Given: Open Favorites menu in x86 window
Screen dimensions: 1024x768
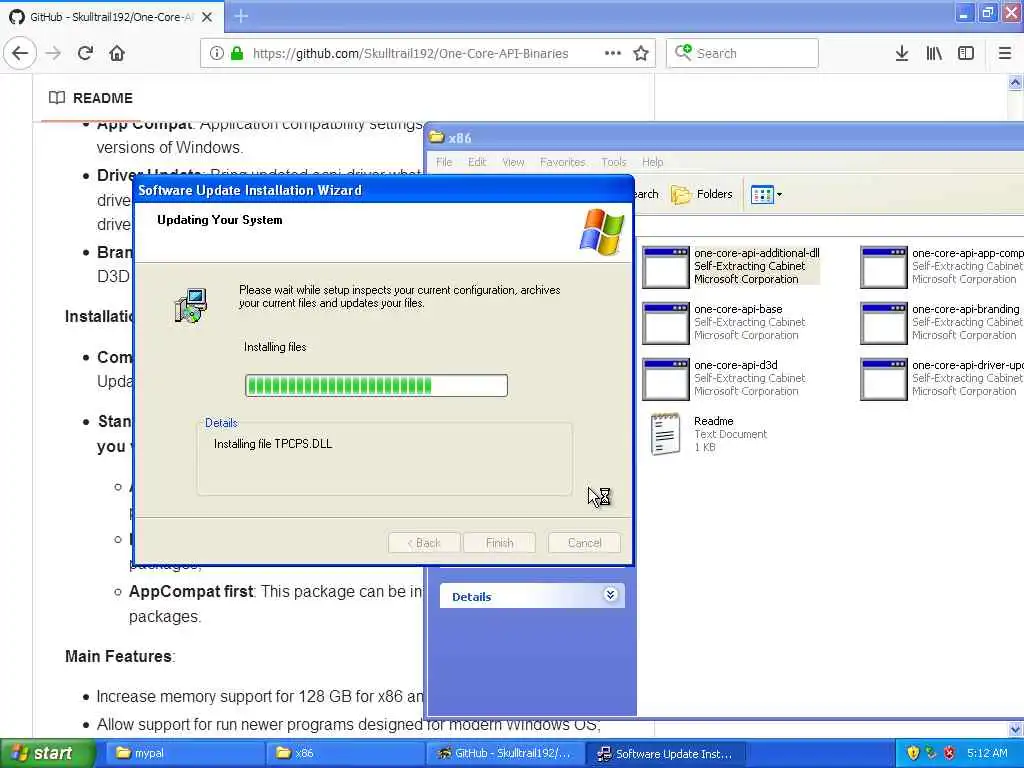Looking at the screenshot, I should click(x=562, y=162).
